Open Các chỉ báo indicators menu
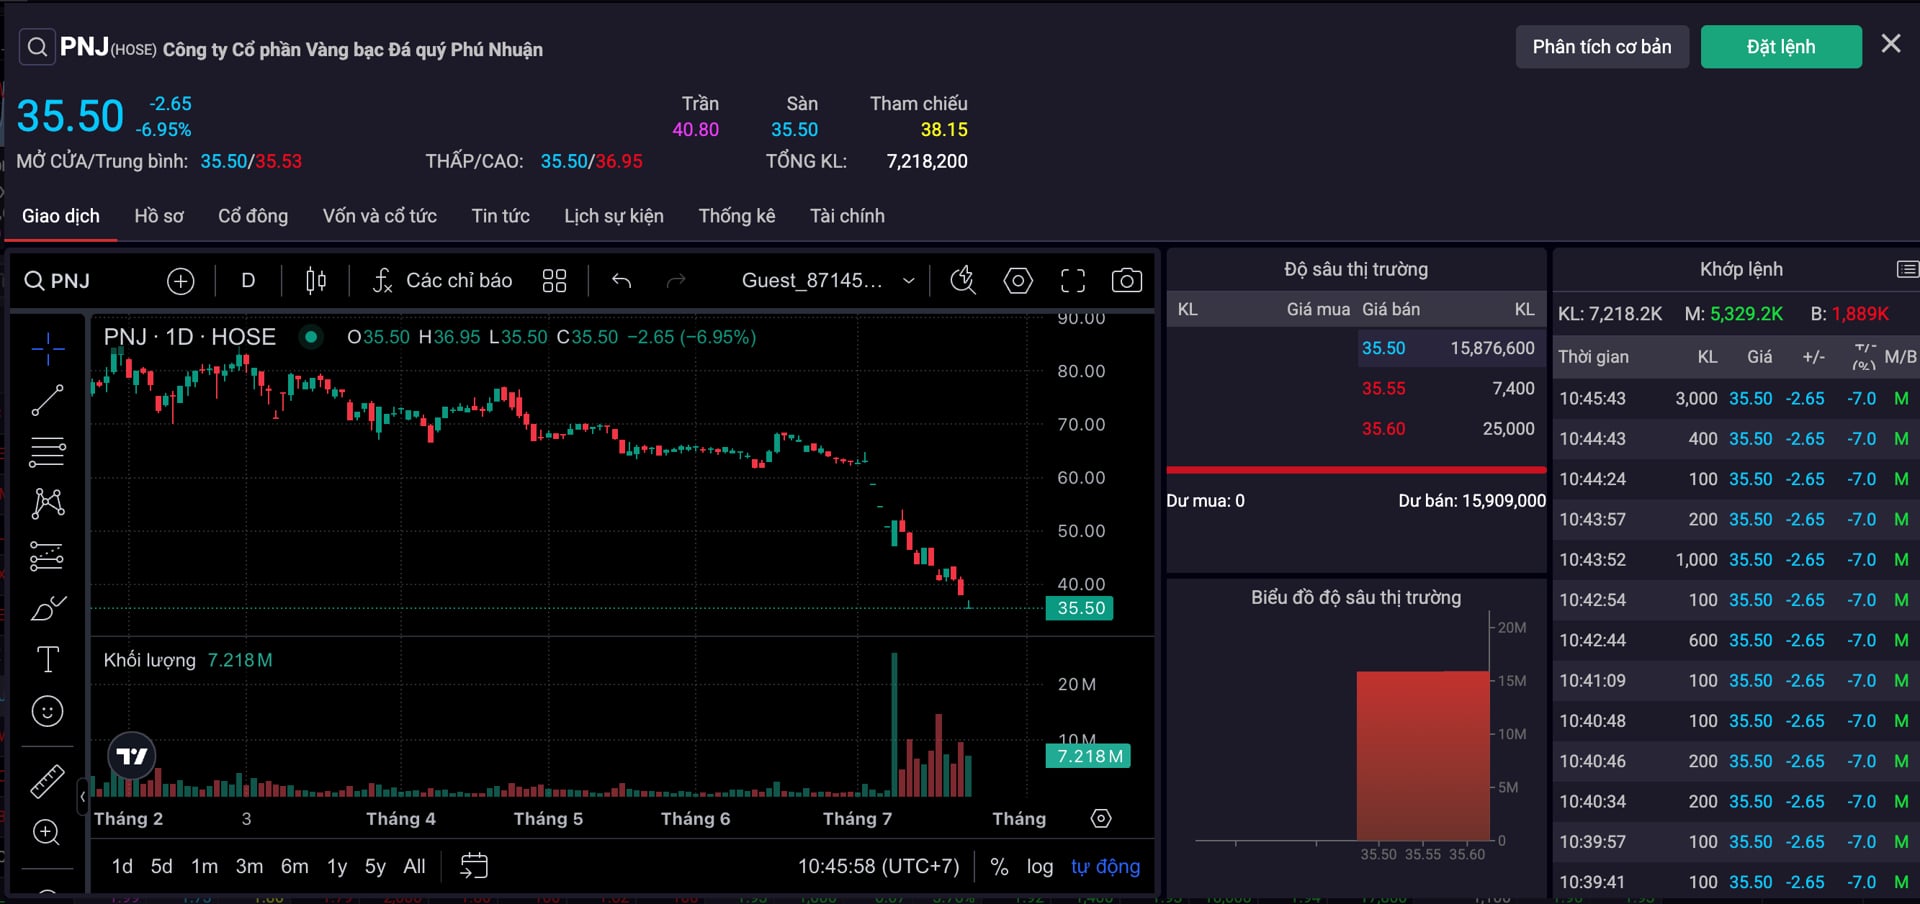1920x904 pixels. 442,281
